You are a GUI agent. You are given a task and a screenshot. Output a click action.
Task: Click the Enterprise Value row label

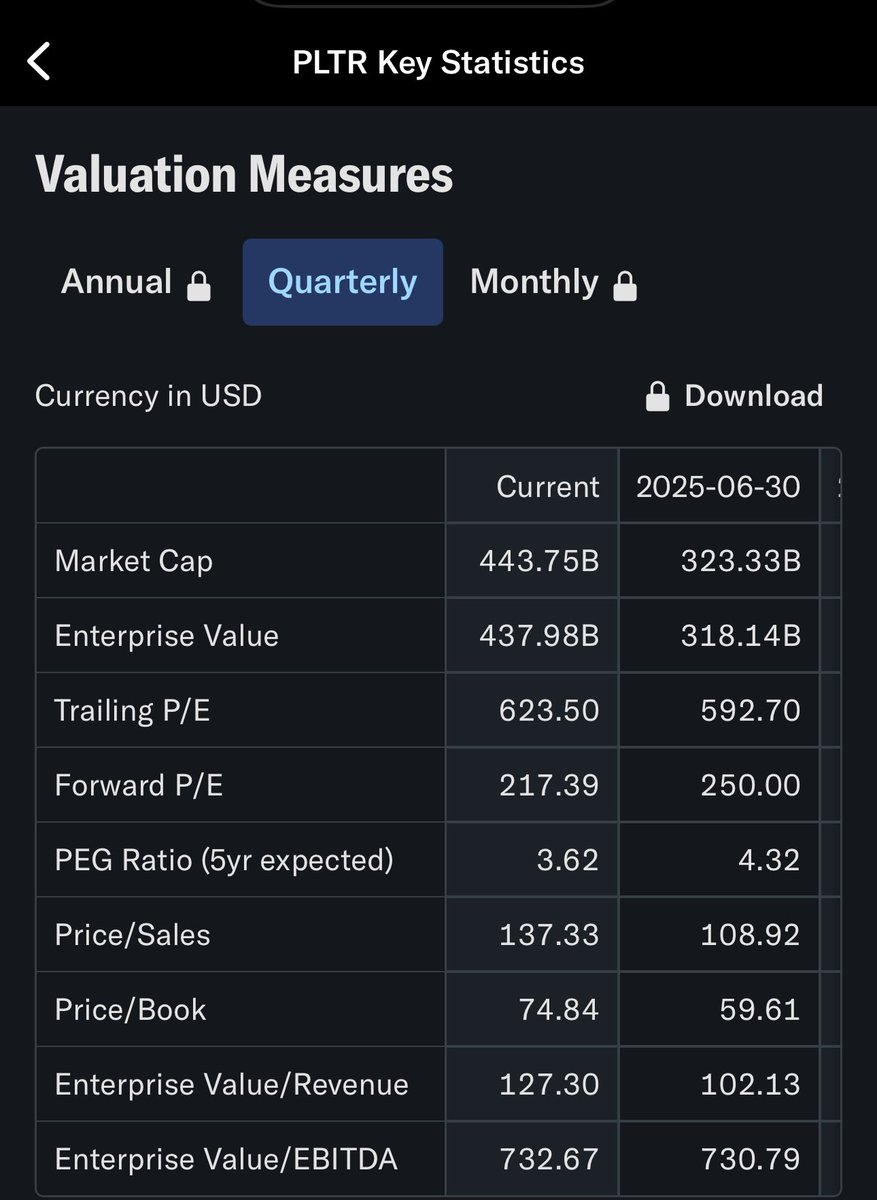[x=166, y=636]
